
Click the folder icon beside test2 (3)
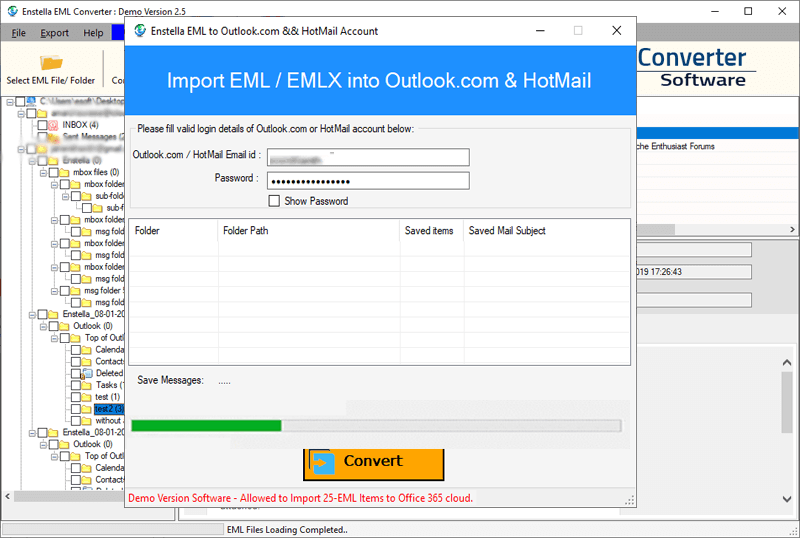tap(87, 409)
